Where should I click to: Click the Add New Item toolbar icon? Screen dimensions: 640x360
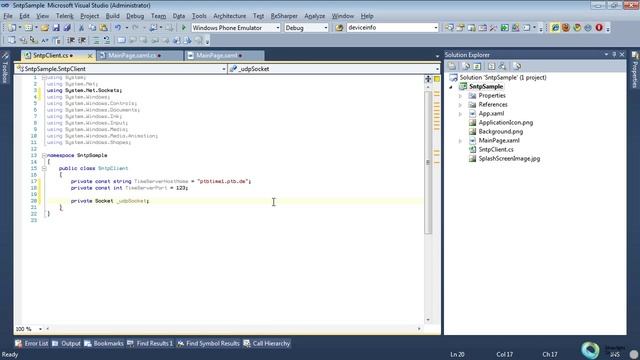pos(28,28)
